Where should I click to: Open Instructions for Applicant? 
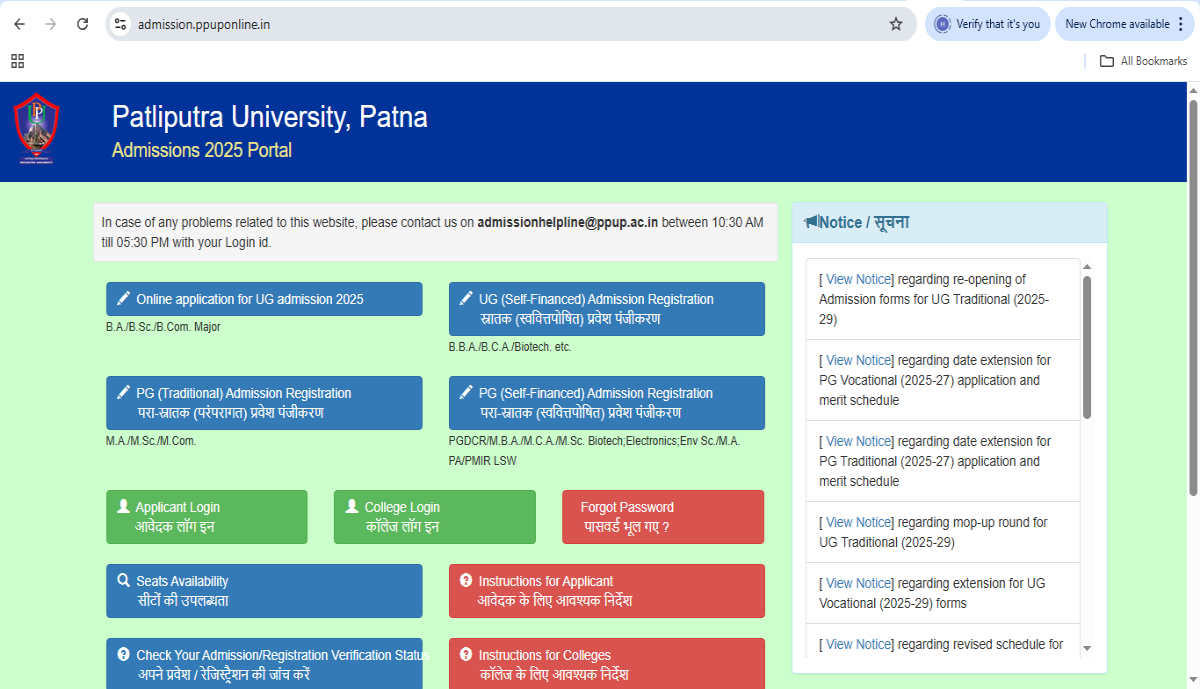(x=607, y=591)
